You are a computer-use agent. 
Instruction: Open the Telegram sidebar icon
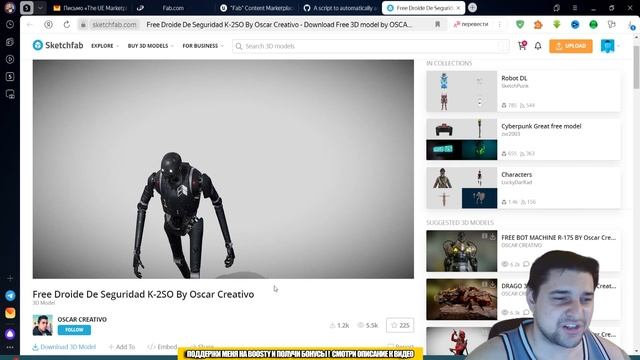click(10, 295)
